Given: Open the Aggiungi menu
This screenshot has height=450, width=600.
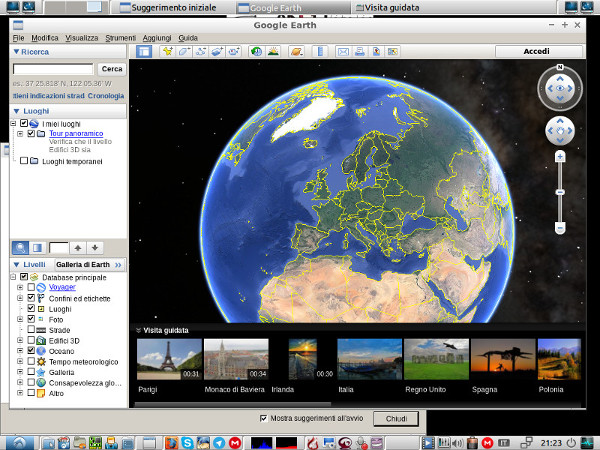Looking at the screenshot, I should pos(157,38).
